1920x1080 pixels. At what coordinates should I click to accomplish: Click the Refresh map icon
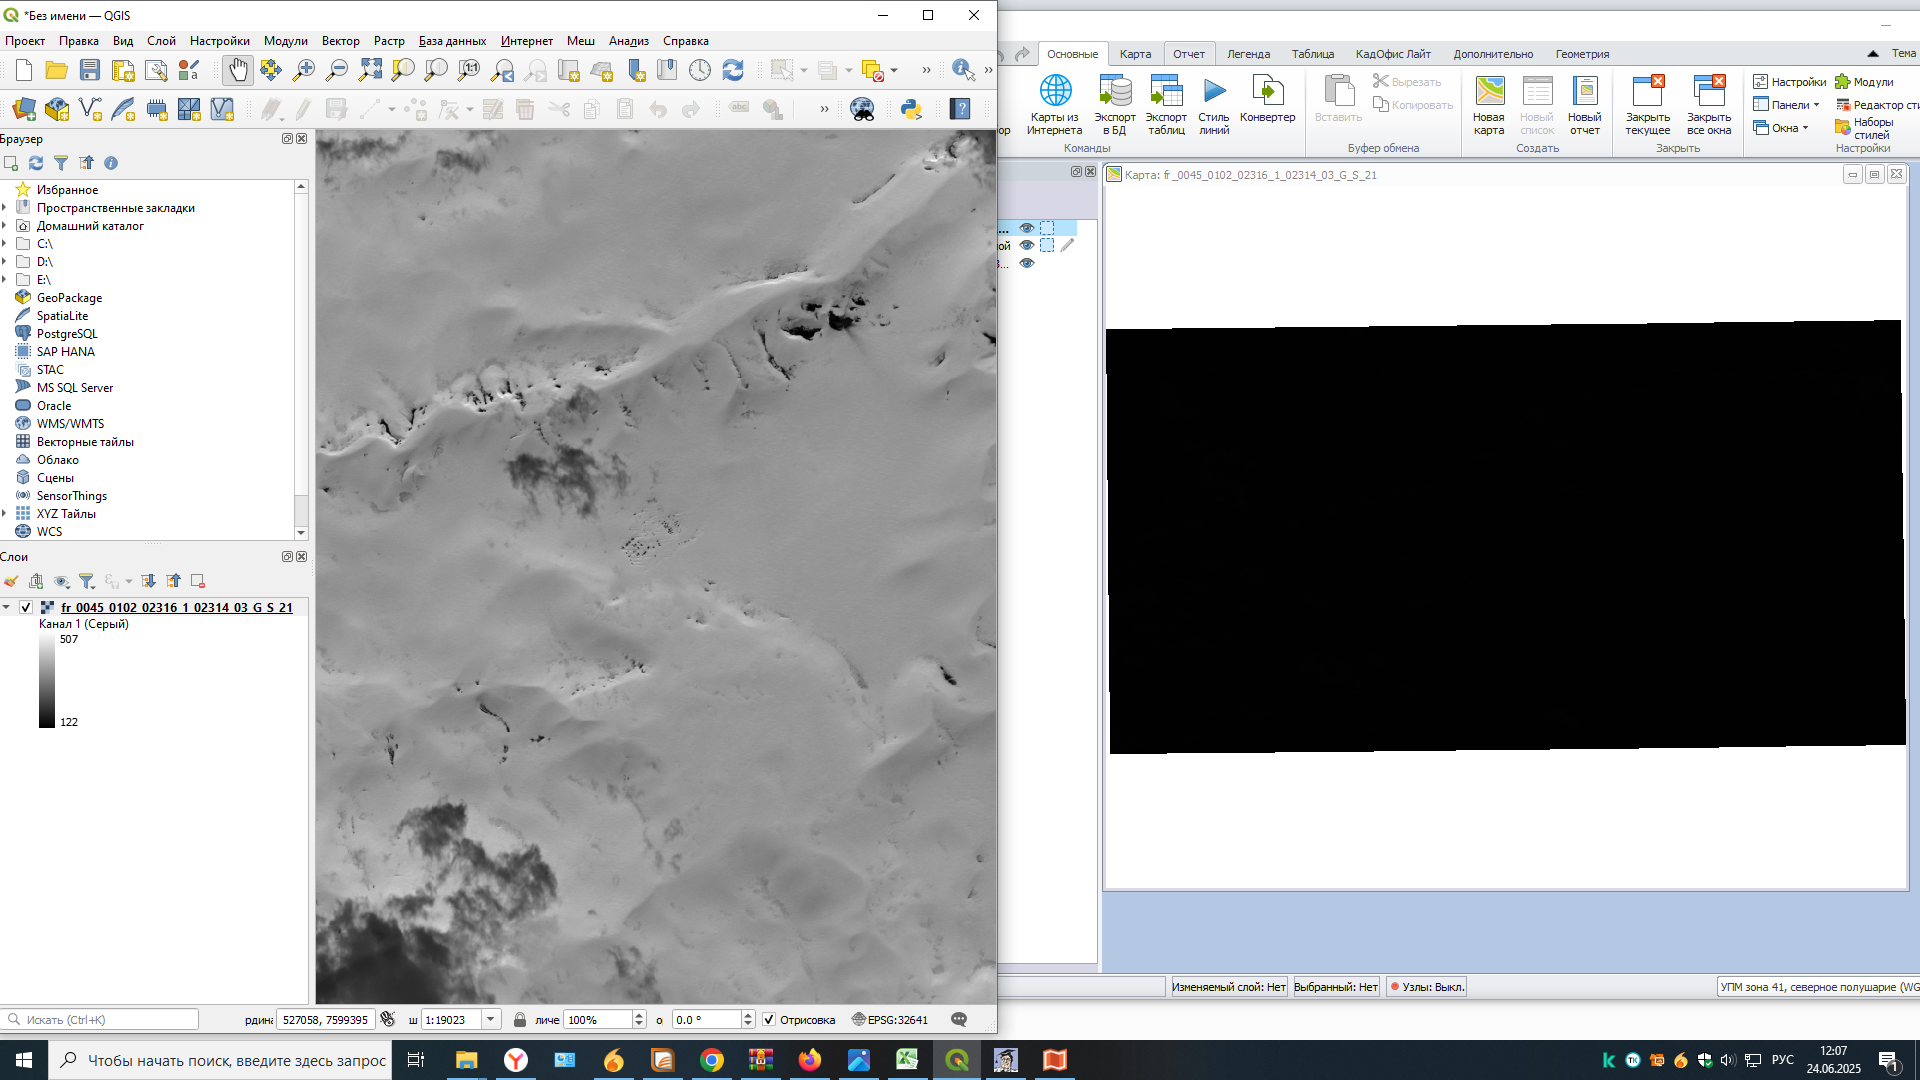click(733, 70)
